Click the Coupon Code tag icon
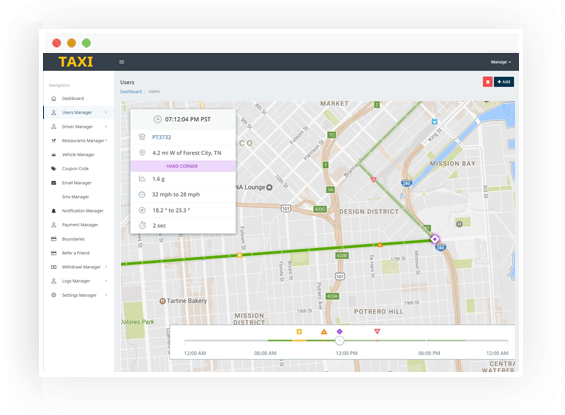 (x=54, y=169)
